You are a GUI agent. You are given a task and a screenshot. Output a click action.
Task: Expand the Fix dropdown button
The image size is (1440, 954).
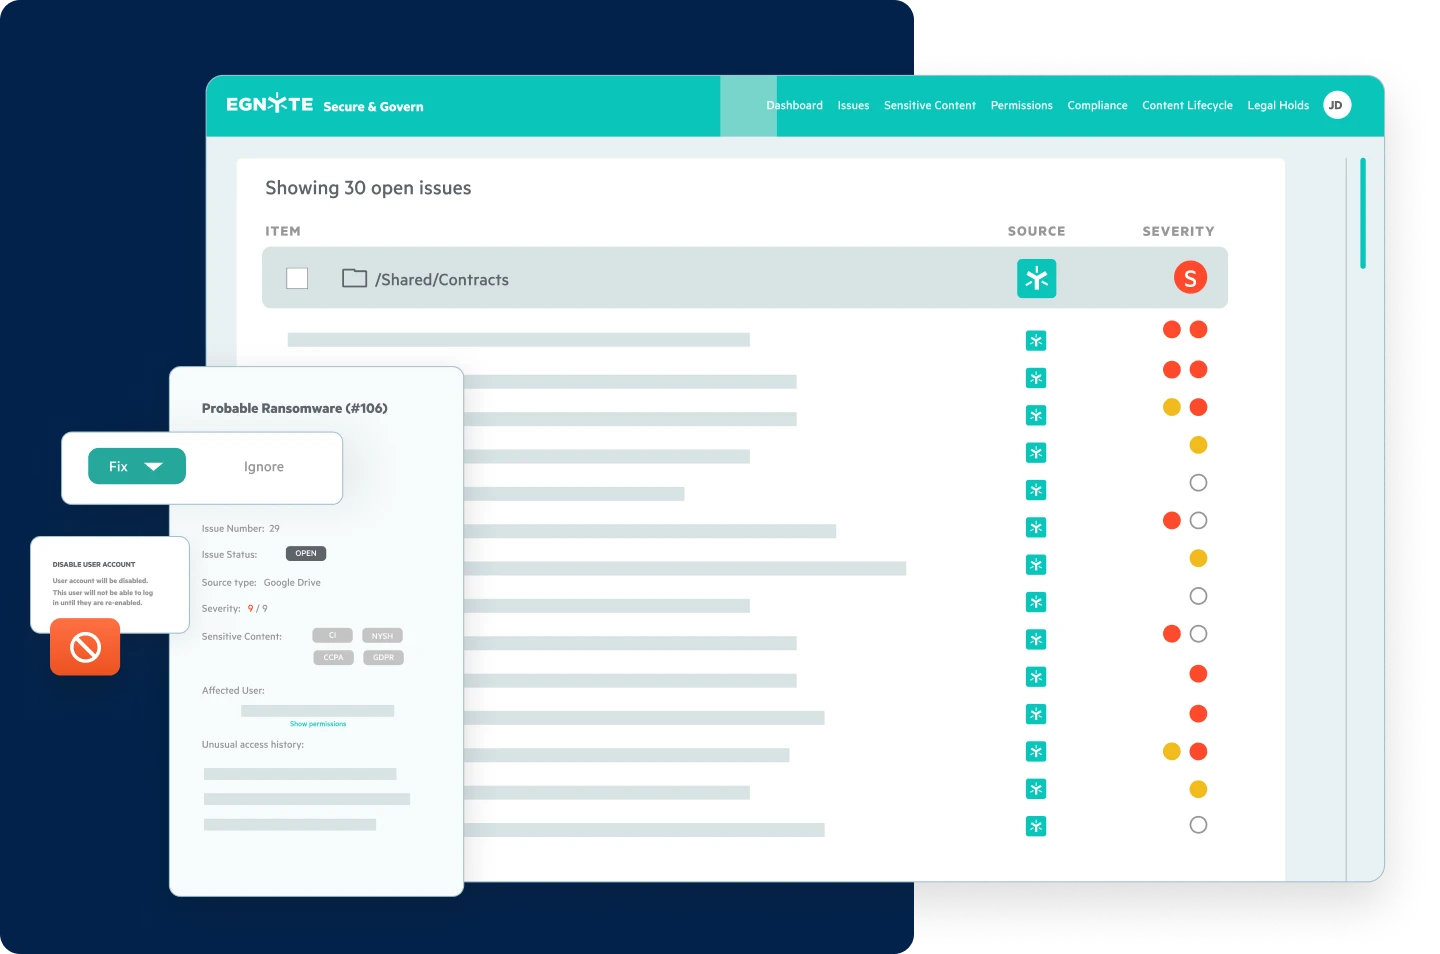(137, 466)
